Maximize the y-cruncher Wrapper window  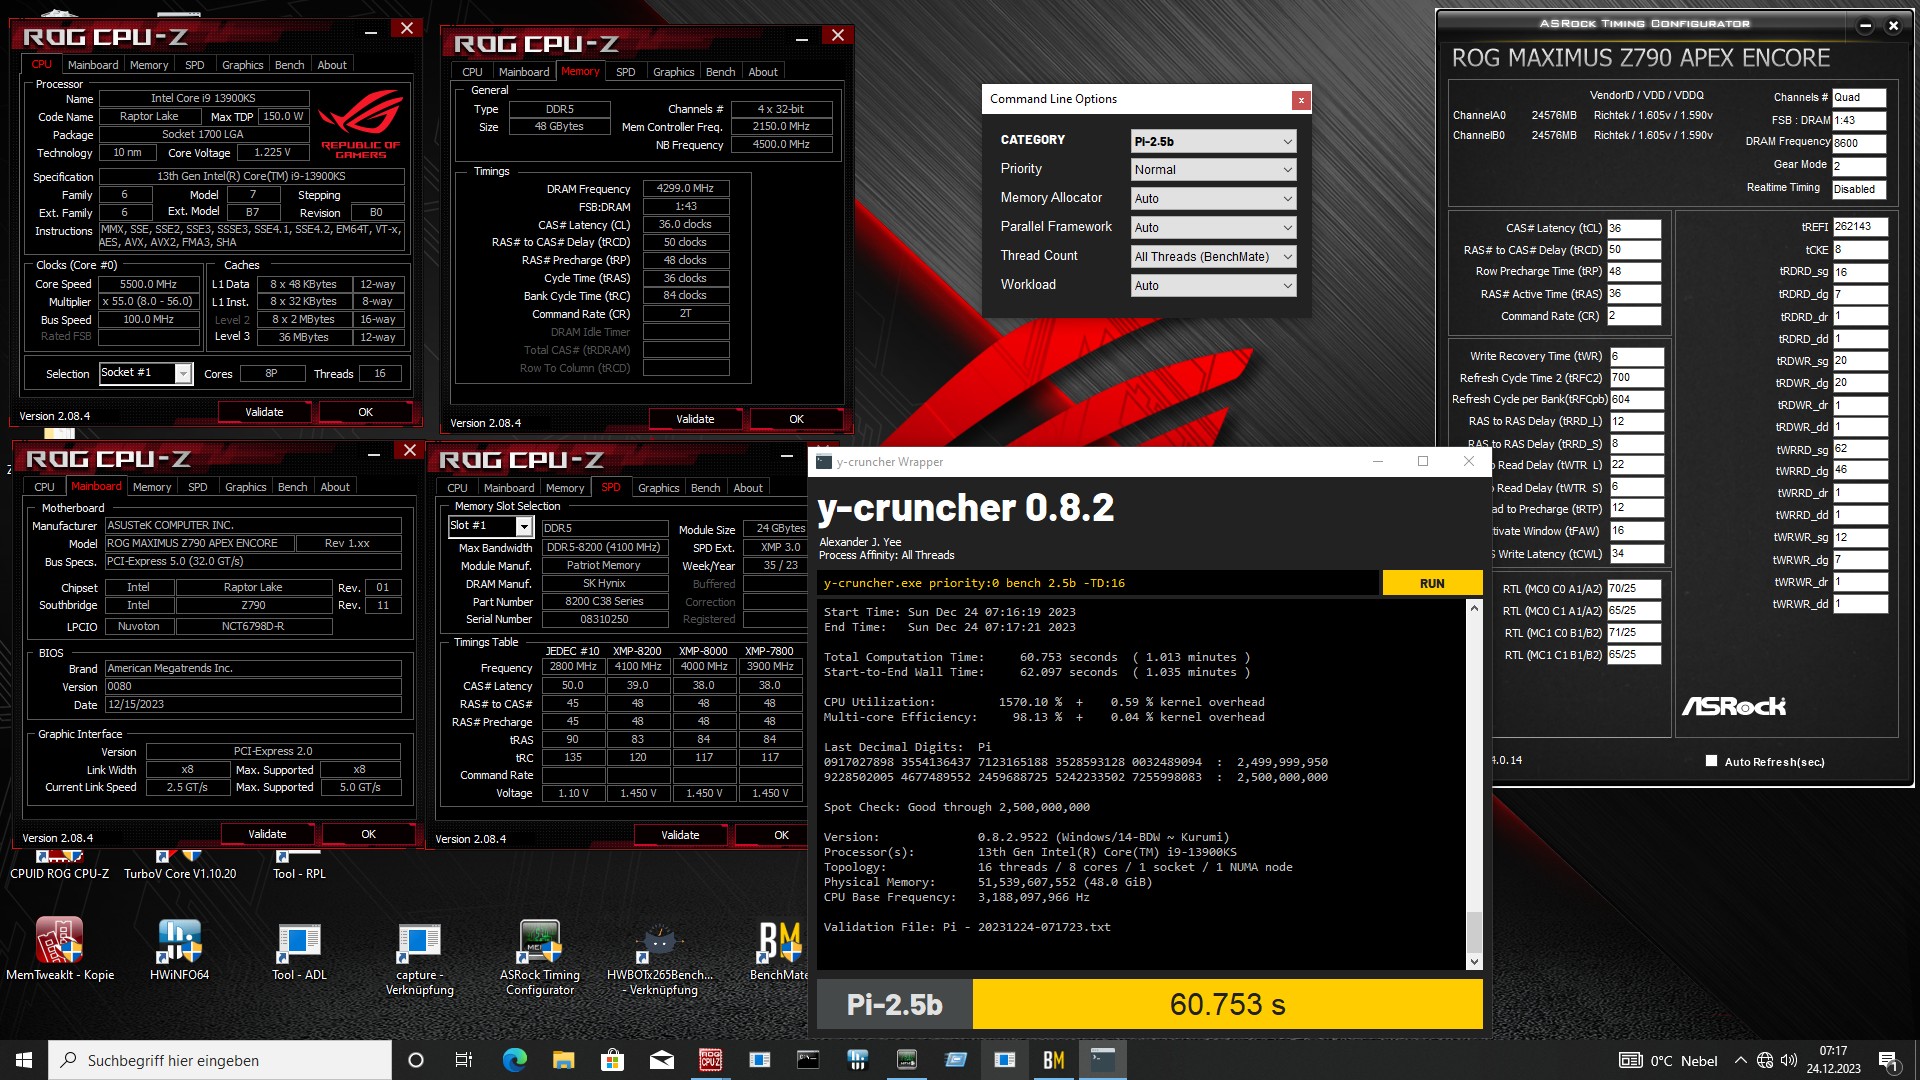click(x=1422, y=461)
